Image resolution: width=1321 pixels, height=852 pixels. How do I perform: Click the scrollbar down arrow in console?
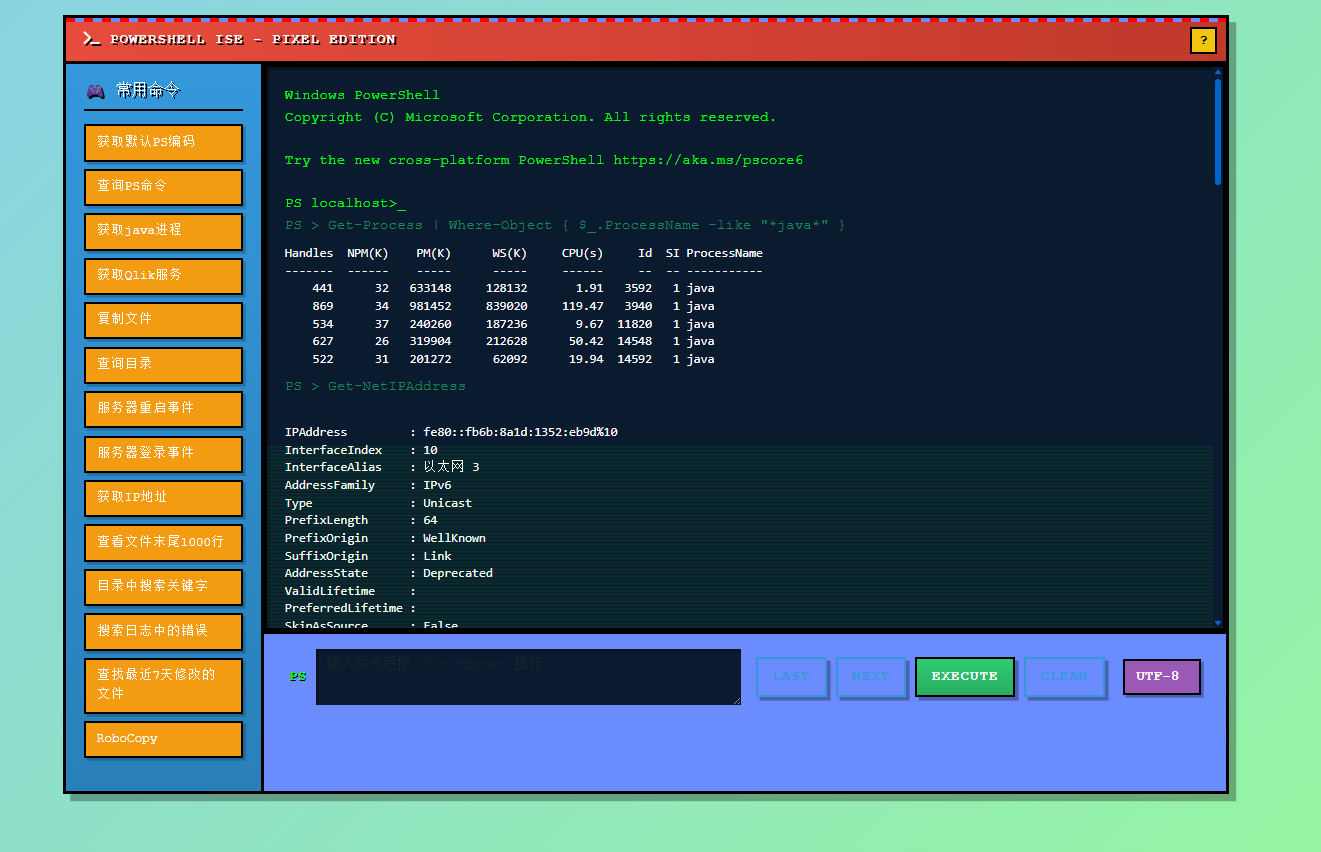point(1218,622)
